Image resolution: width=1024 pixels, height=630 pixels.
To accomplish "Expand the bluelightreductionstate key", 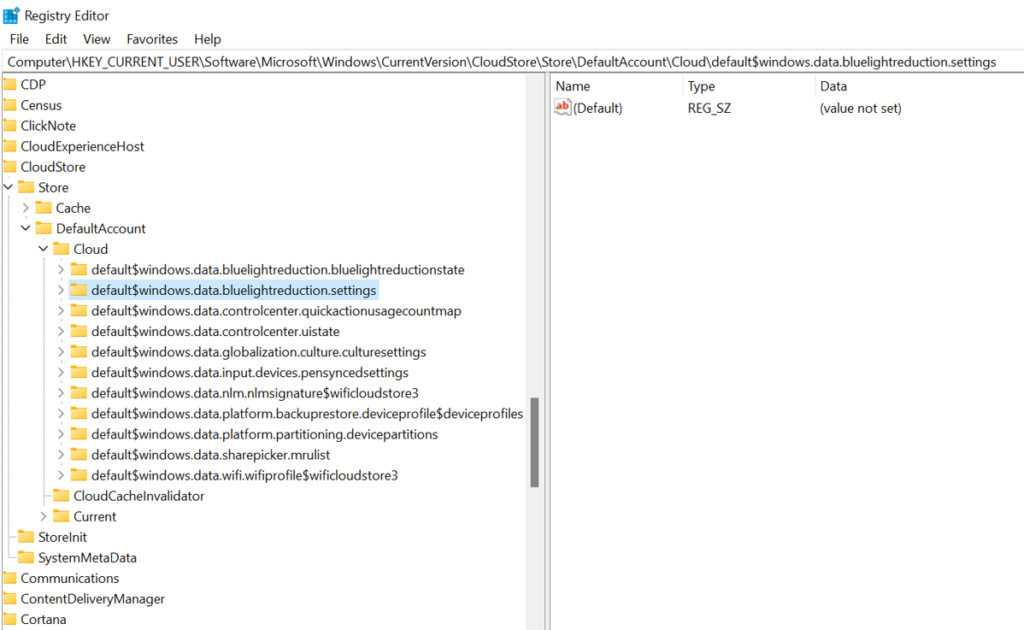I will [61, 270].
